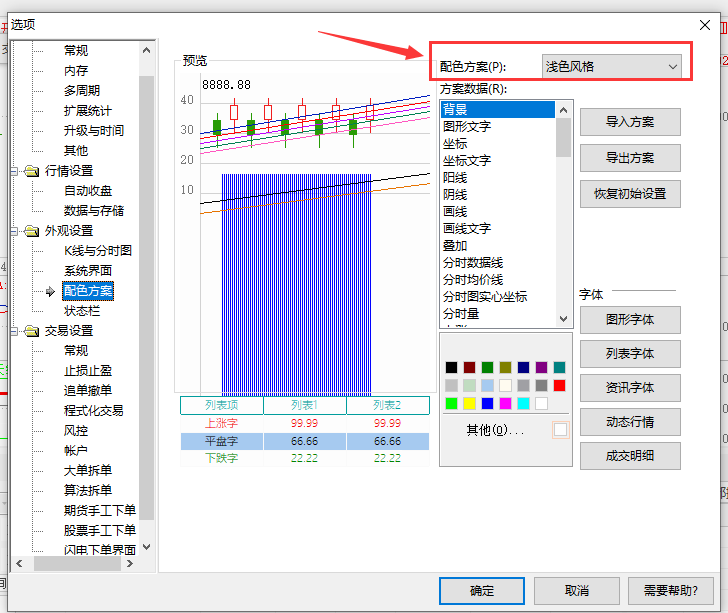
Task: Open the 止损止盈 settings page
Action: pos(88,371)
